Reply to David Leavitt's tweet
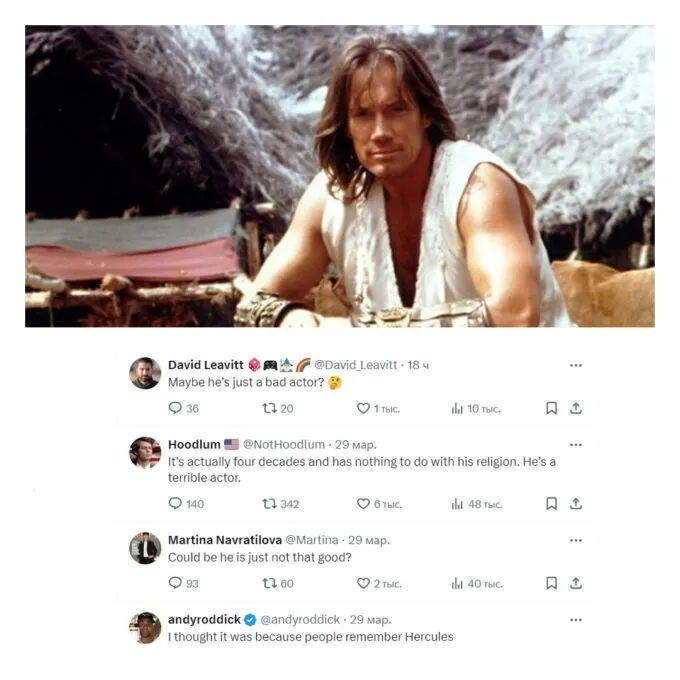 175,408
